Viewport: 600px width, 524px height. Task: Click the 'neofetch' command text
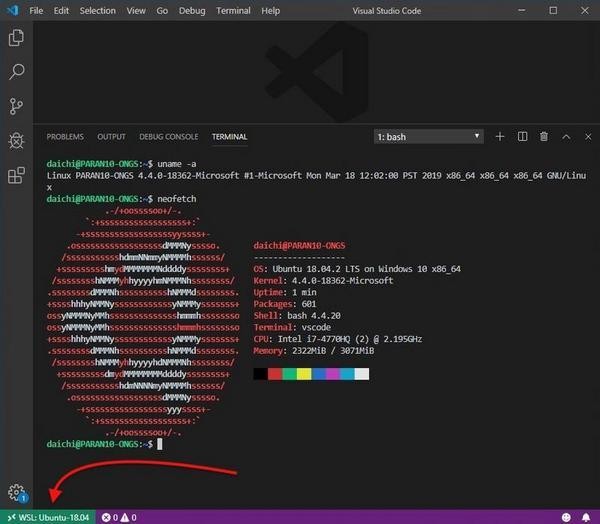coord(177,199)
